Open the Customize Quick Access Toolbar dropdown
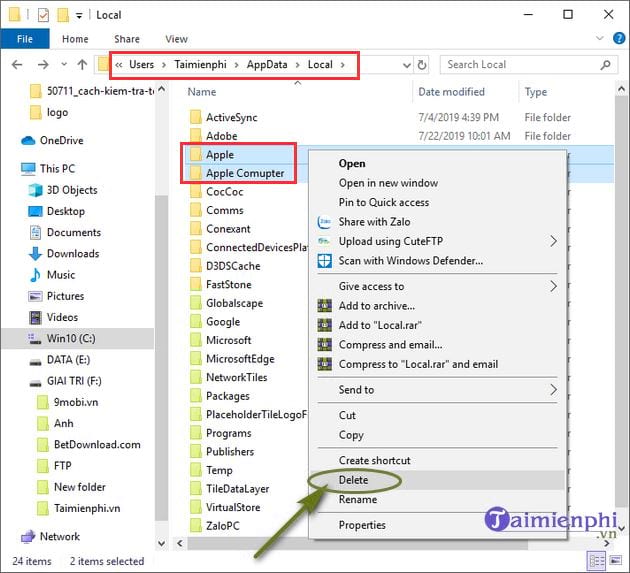The image size is (630, 573). [79, 16]
